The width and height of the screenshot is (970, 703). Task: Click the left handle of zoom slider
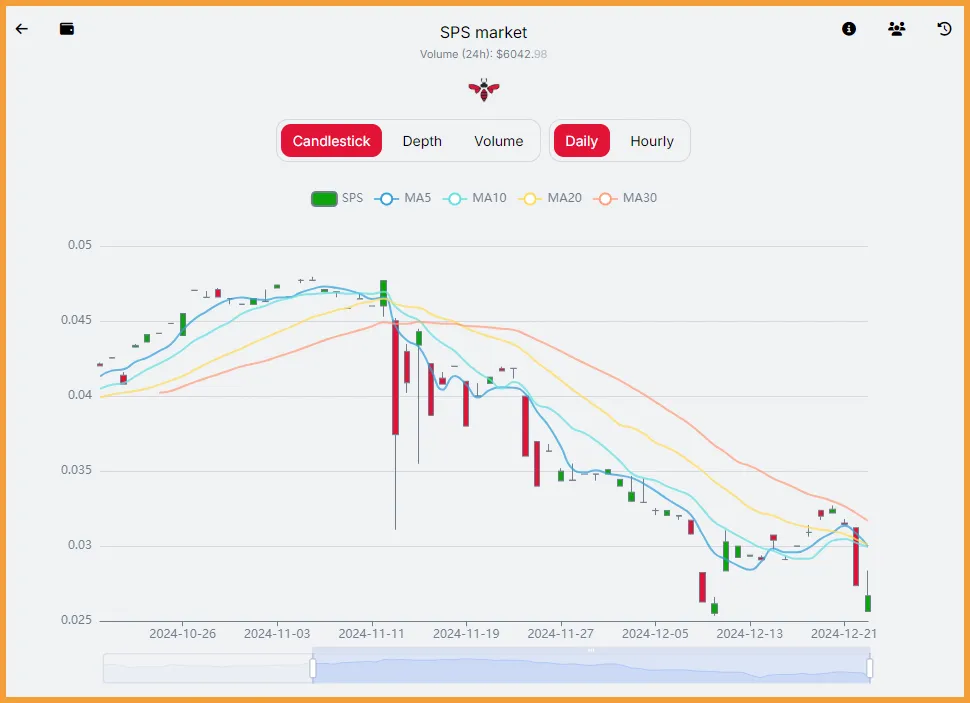coord(313,668)
